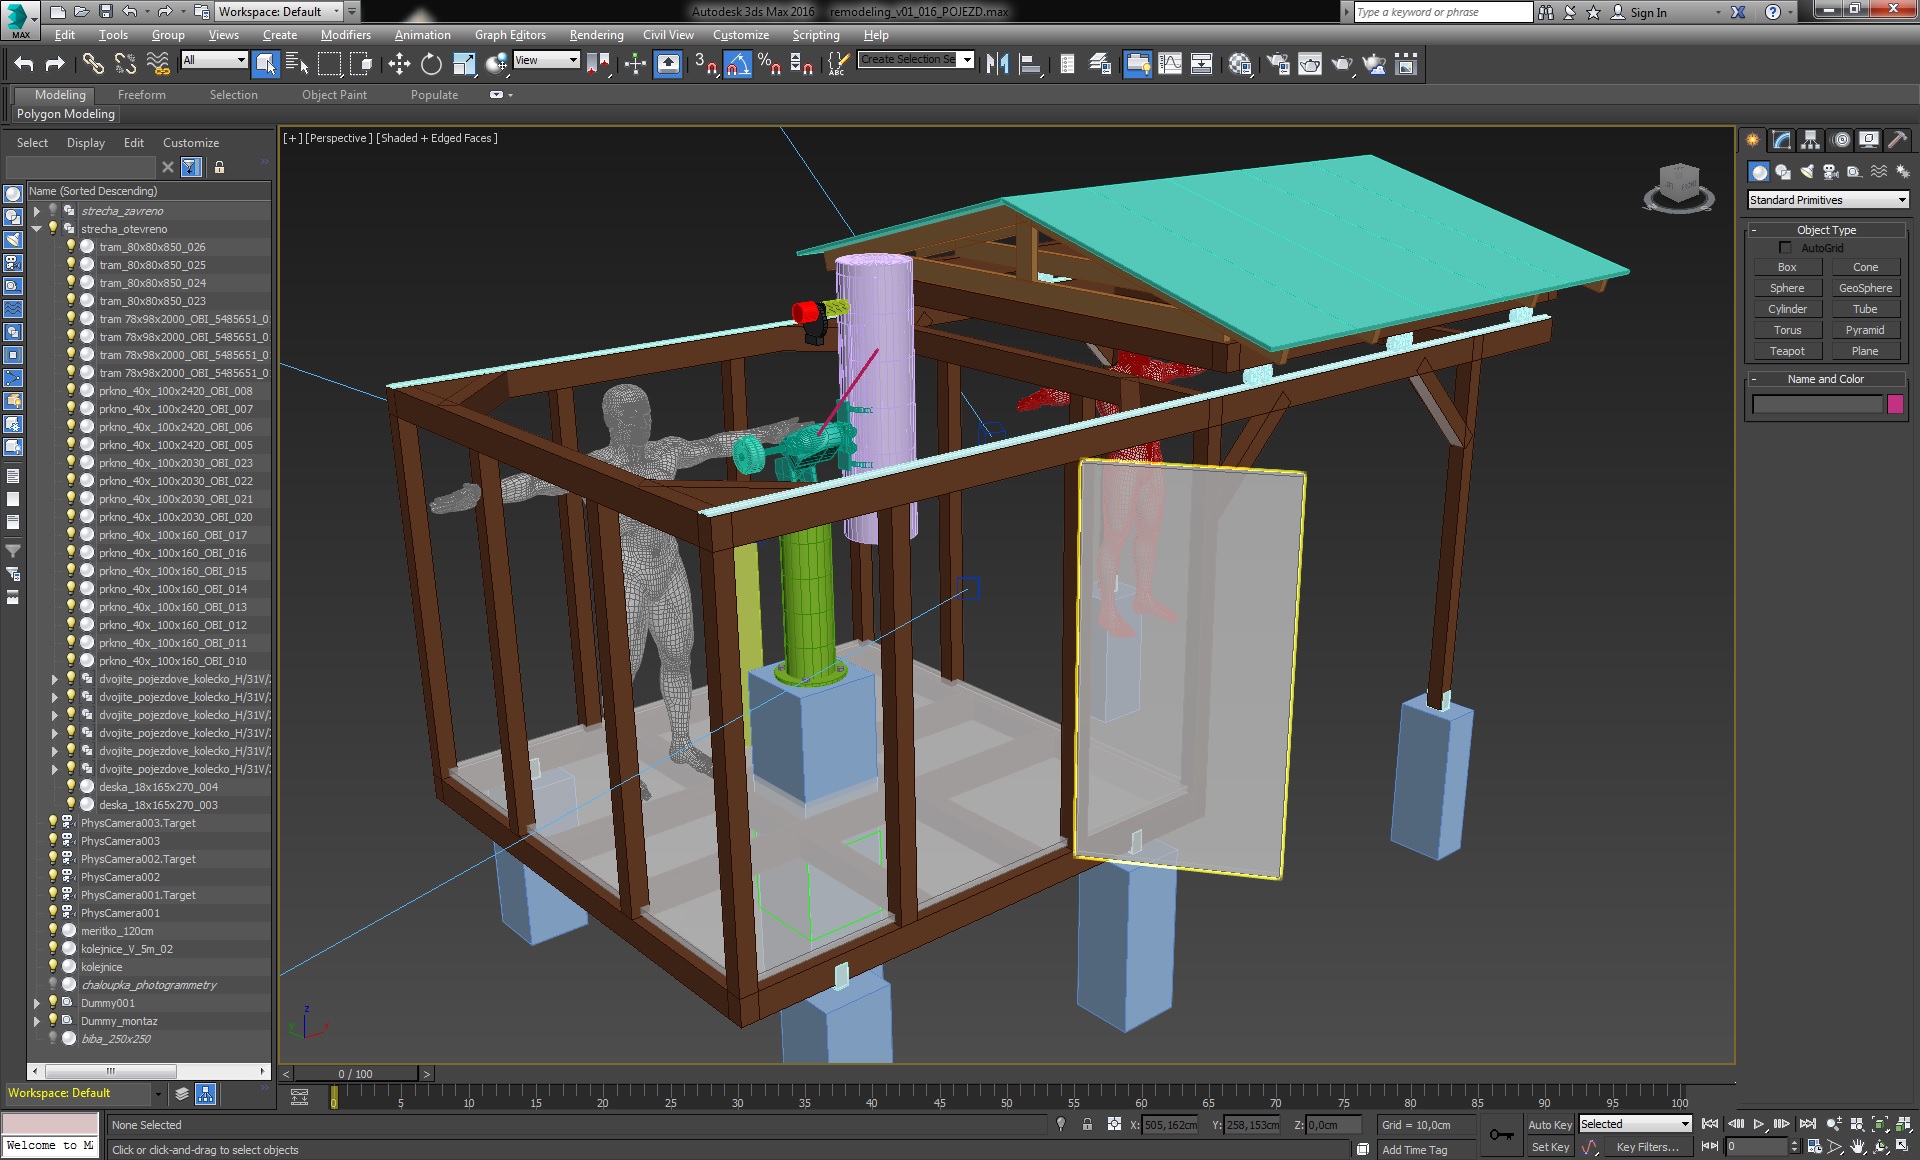This screenshot has height=1160, width=1920.
Task: Select the Rotate tool in toolbar
Action: [431, 65]
